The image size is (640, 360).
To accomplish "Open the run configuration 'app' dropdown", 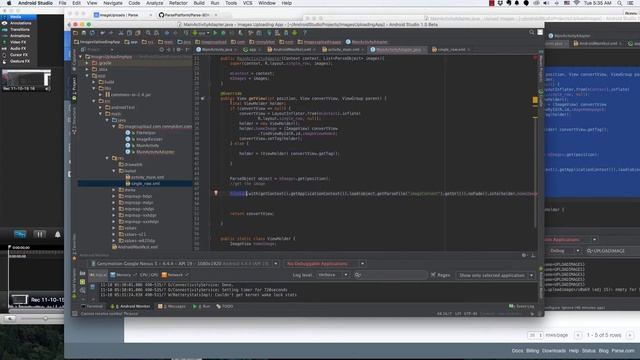I will click(201, 33).
